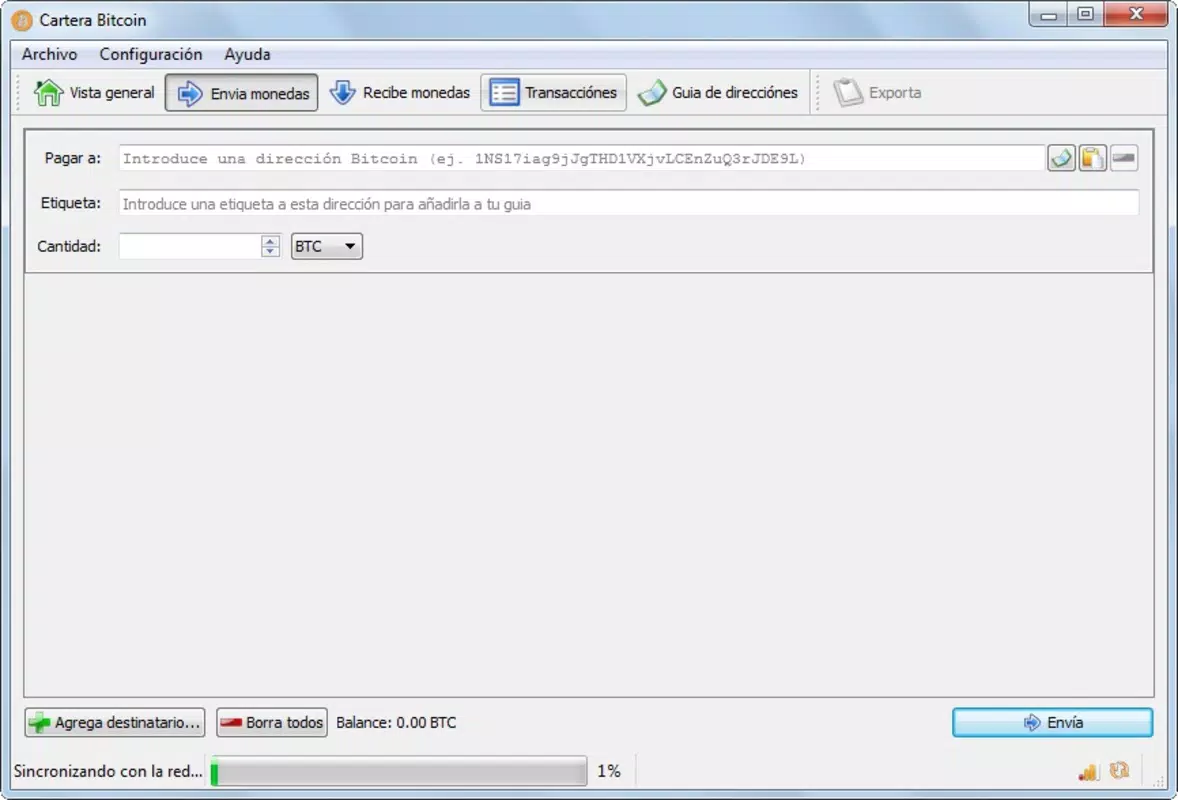Choose address from address book icon
The height and width of the screenshot is (800, 1178).
pos(1061,158)
